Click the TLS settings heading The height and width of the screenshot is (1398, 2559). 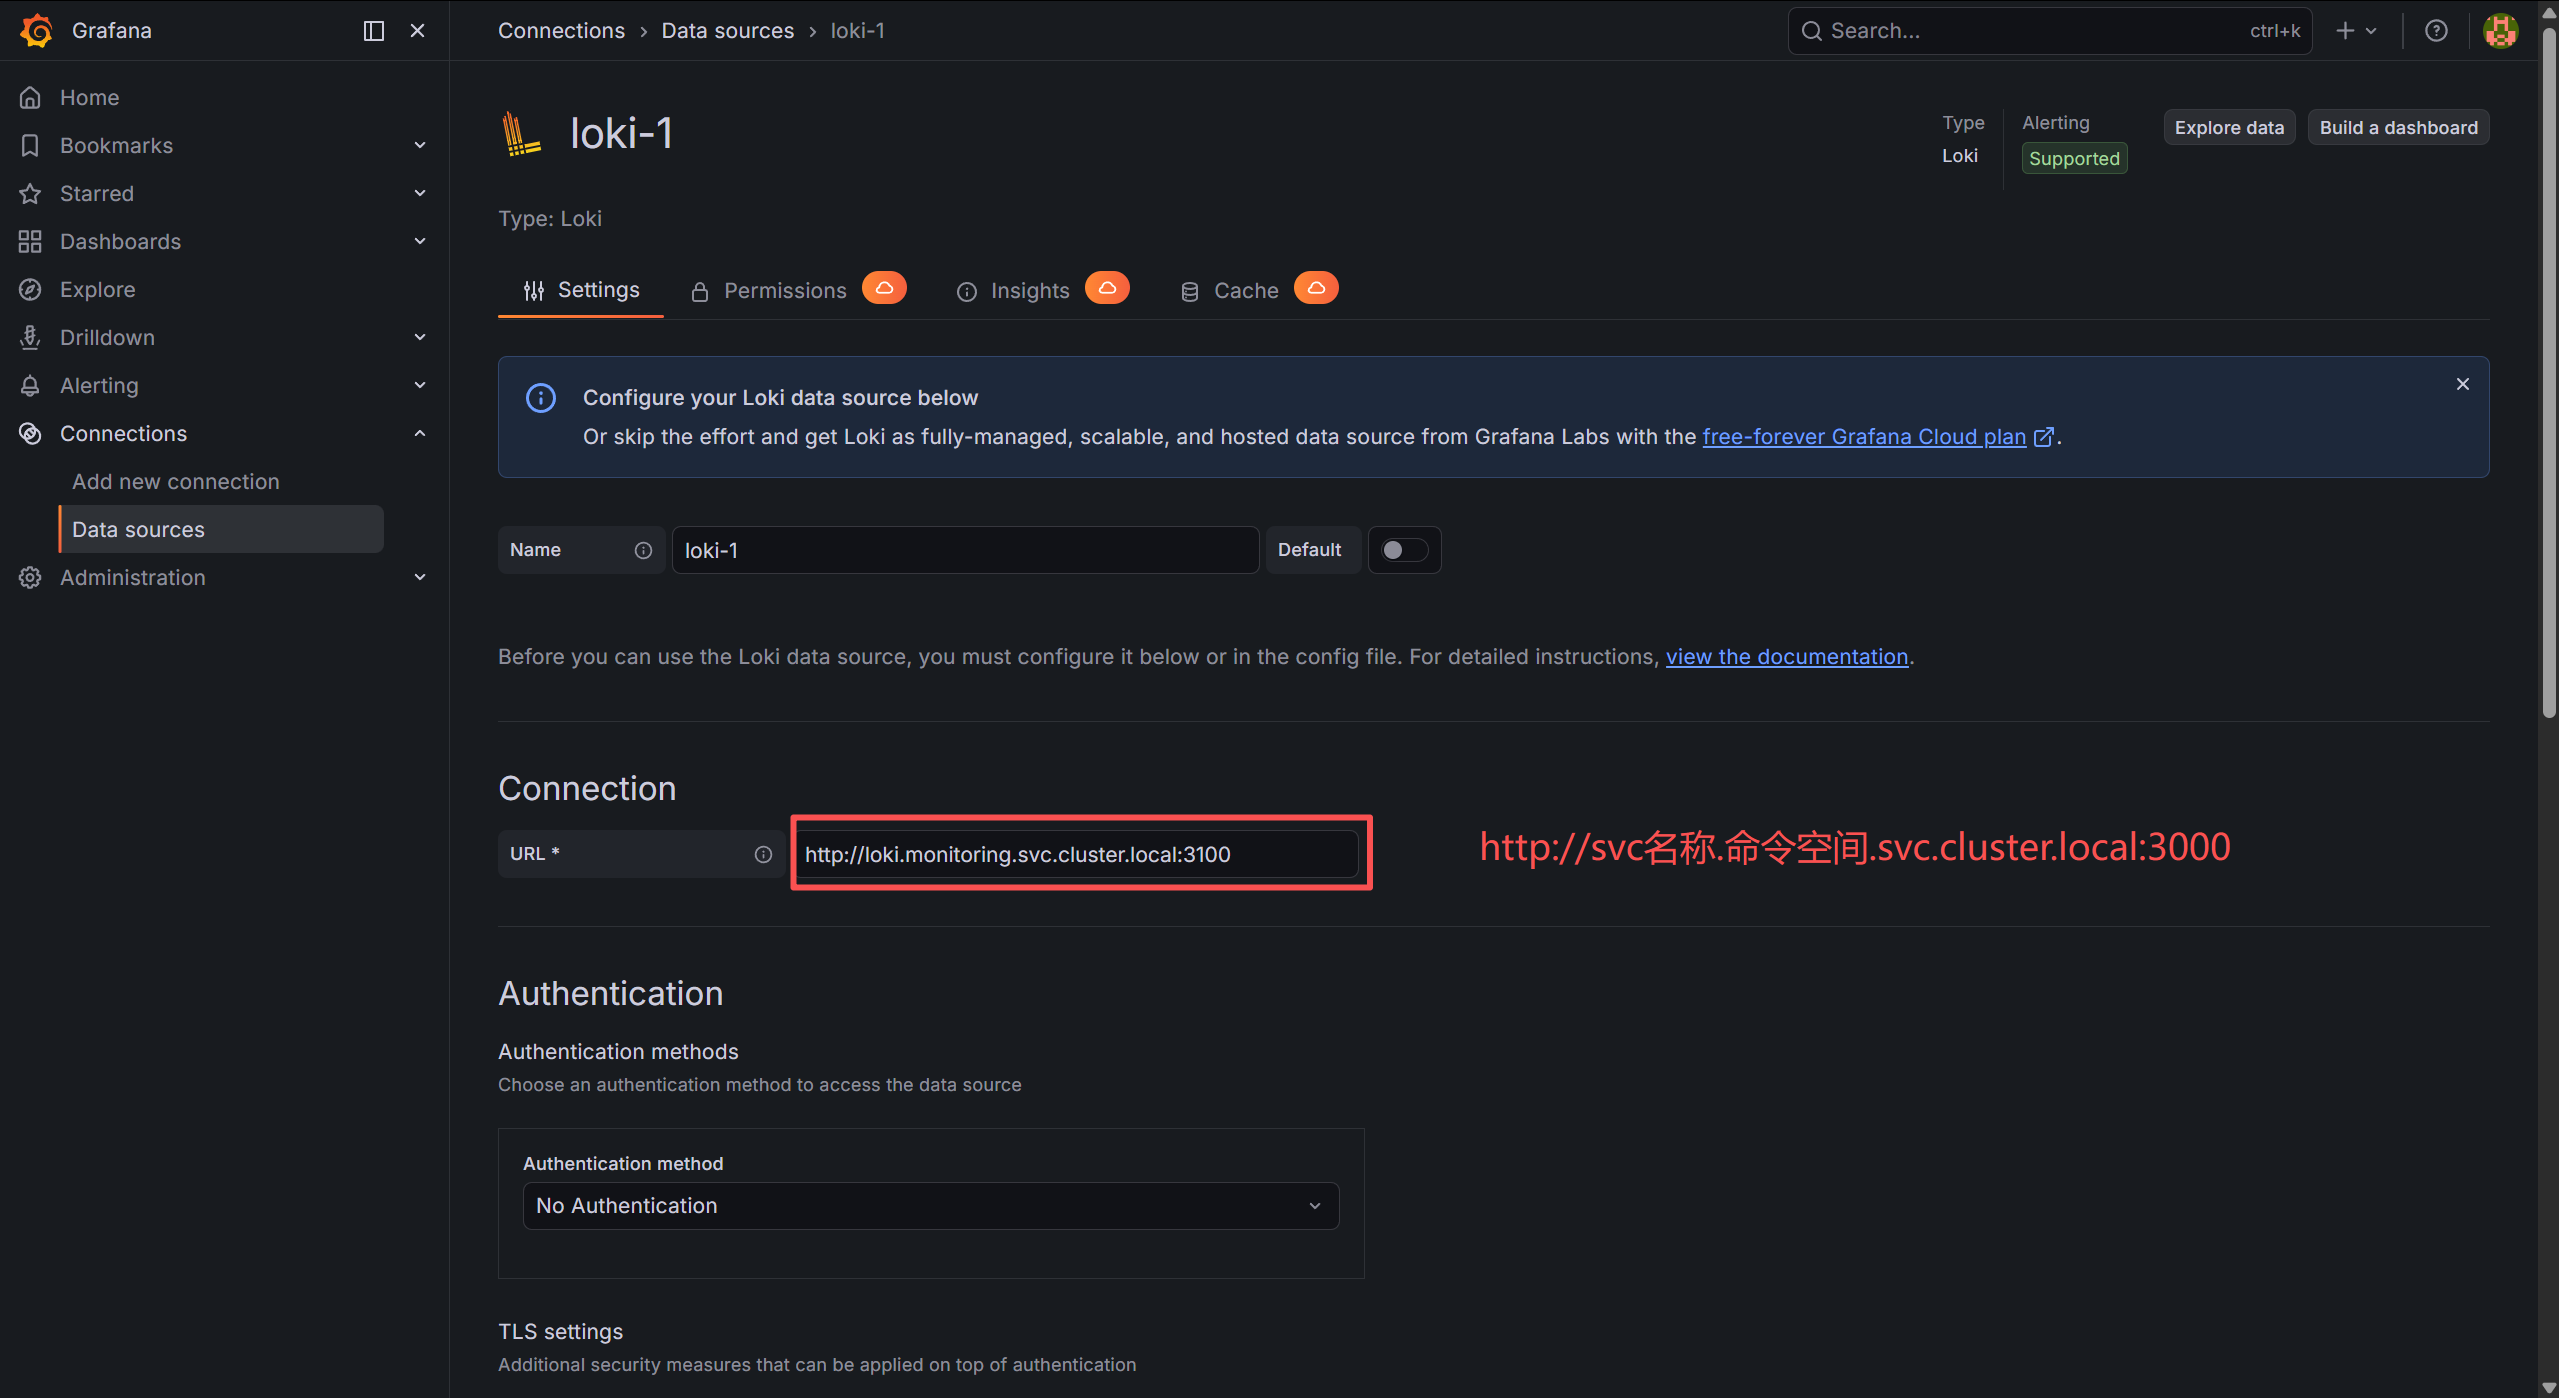click(560, 1331)
